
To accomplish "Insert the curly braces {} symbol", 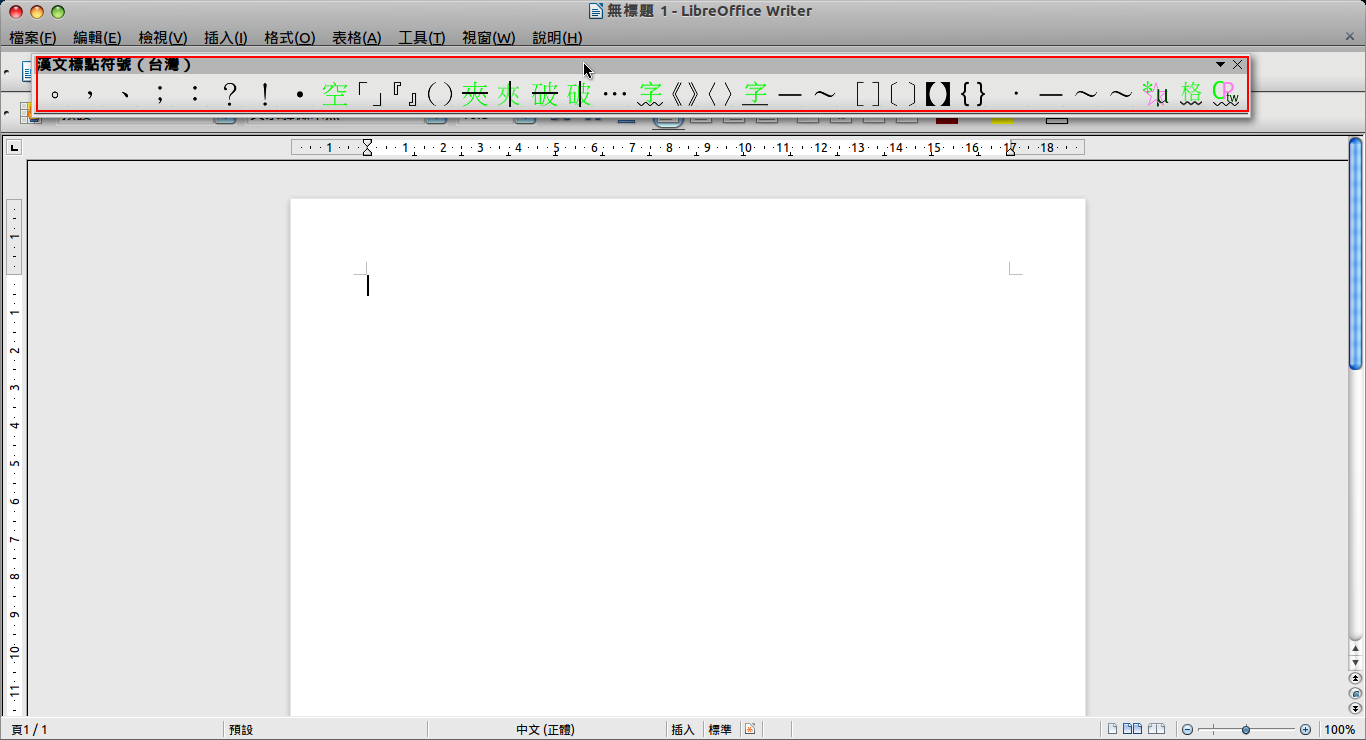I will coord(973,95).
